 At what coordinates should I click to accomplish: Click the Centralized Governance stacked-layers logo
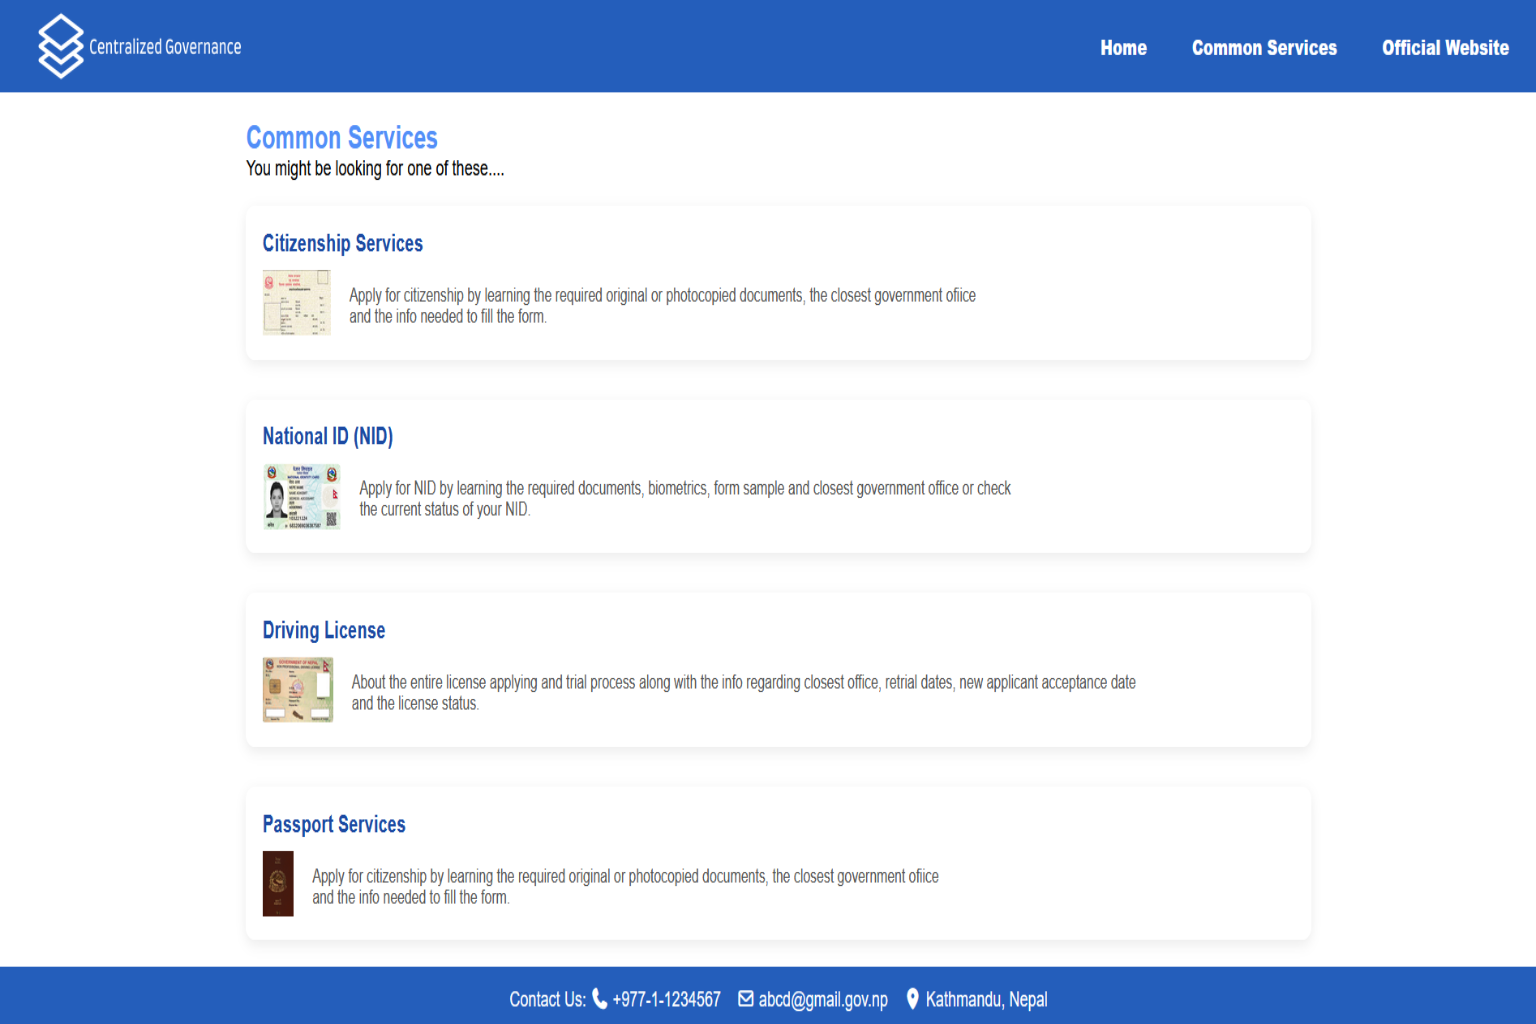click(60, 46)
